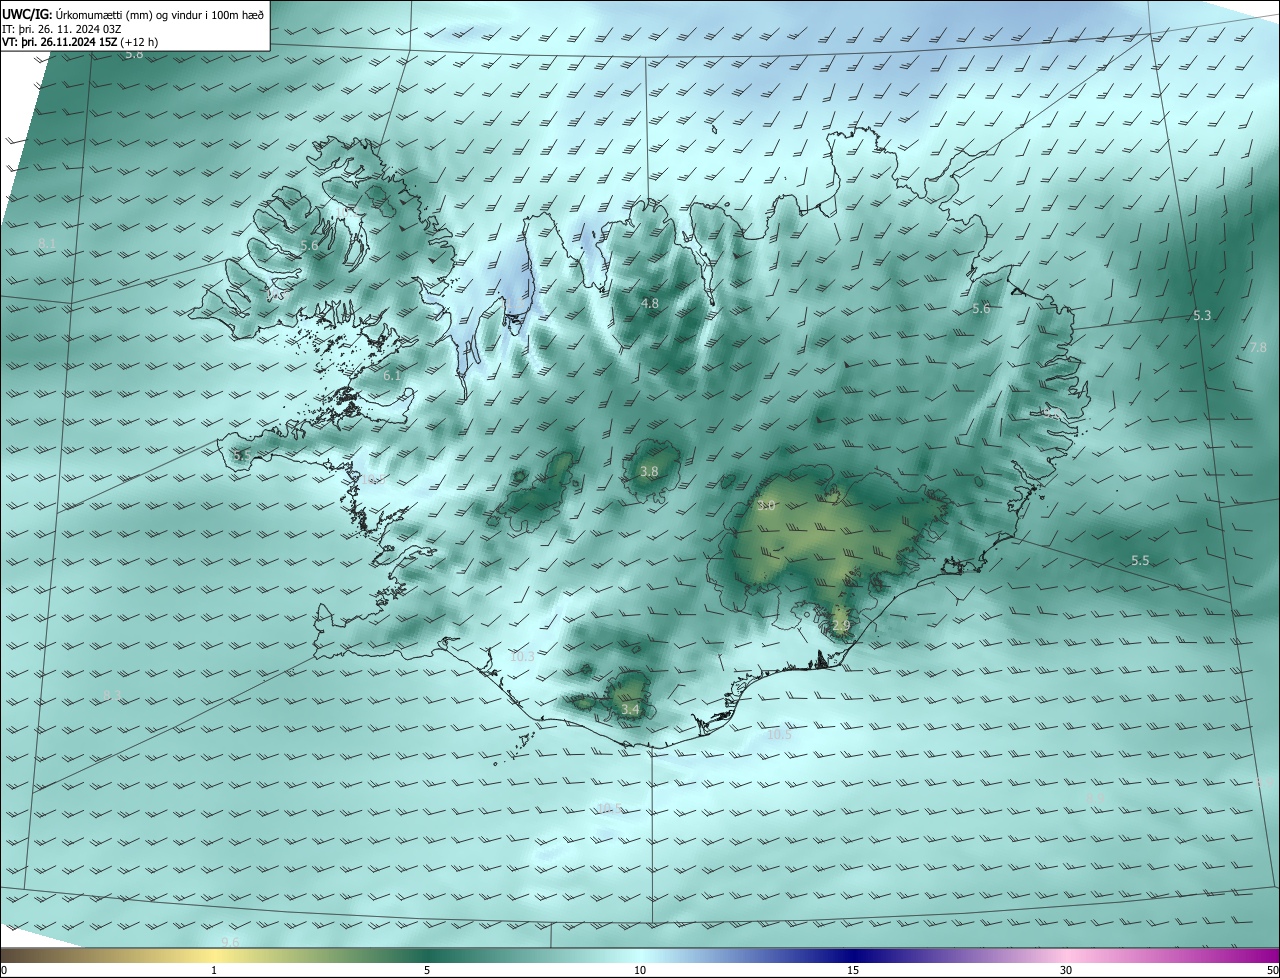This screenshot has width=1280, height=978.
Task: Click the 10.3 value in southwest lowlands
Action: point(522,657)
